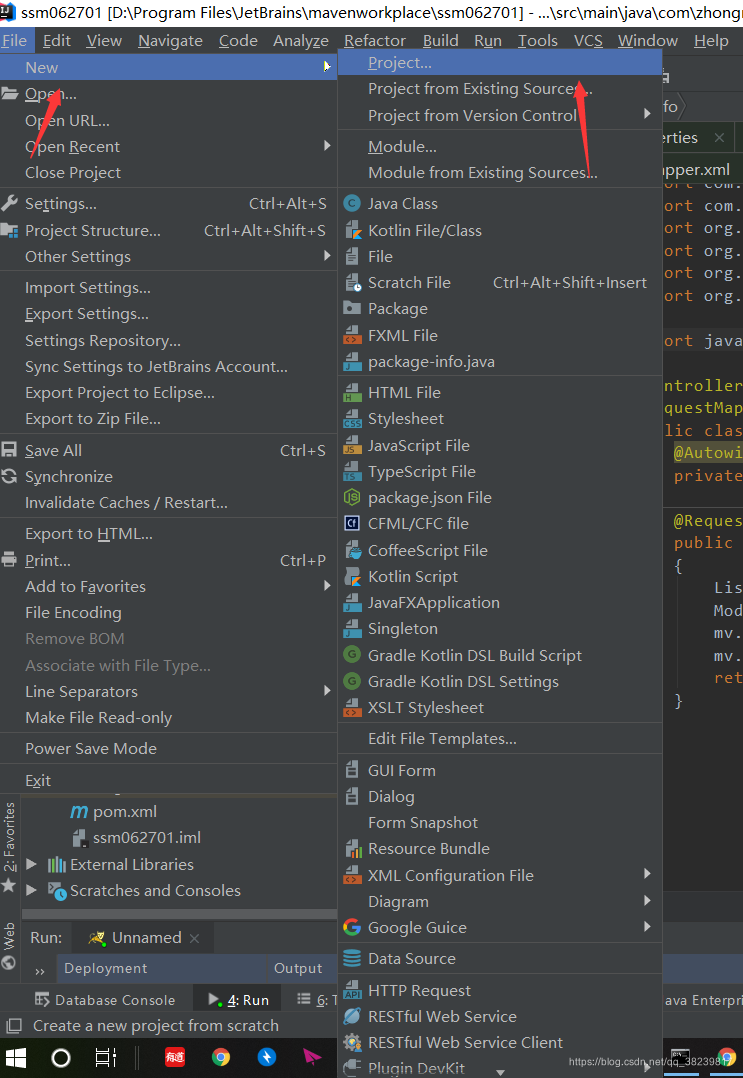Click the Data Source database icon
743x1078 pixels.
pyautogui.click(x=352, y=959)
